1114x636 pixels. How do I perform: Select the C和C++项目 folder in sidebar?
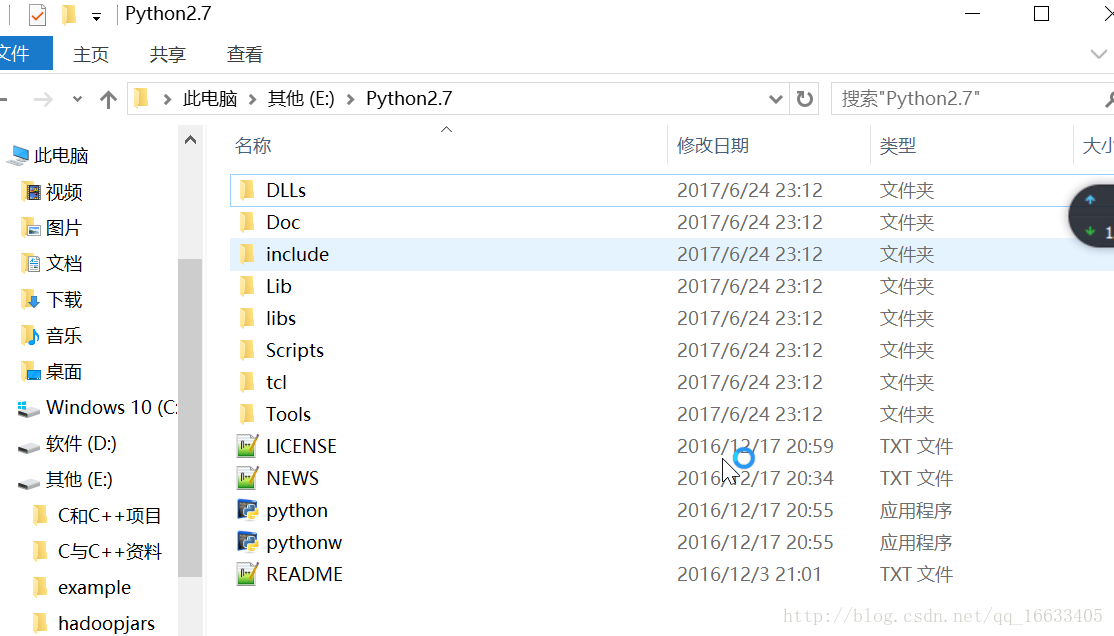[x=109, y=516]
